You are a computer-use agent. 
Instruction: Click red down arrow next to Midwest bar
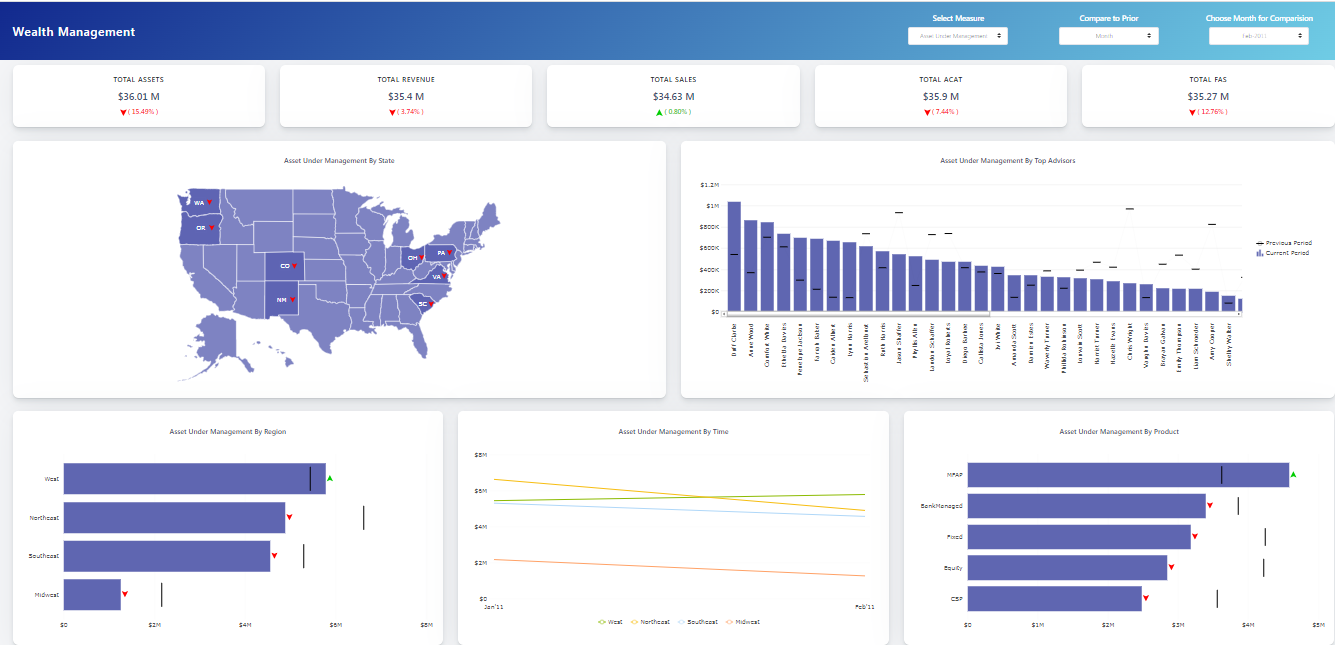pyautogui.click(x=125, y=595)
